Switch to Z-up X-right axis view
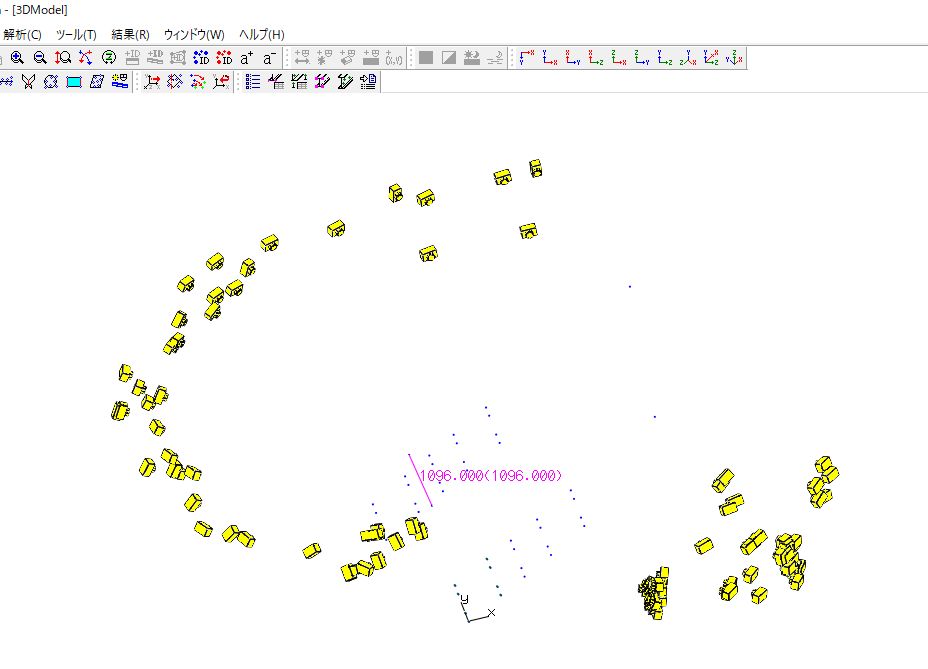The height and width of the screenshot is (669, 928). [619, 58]
